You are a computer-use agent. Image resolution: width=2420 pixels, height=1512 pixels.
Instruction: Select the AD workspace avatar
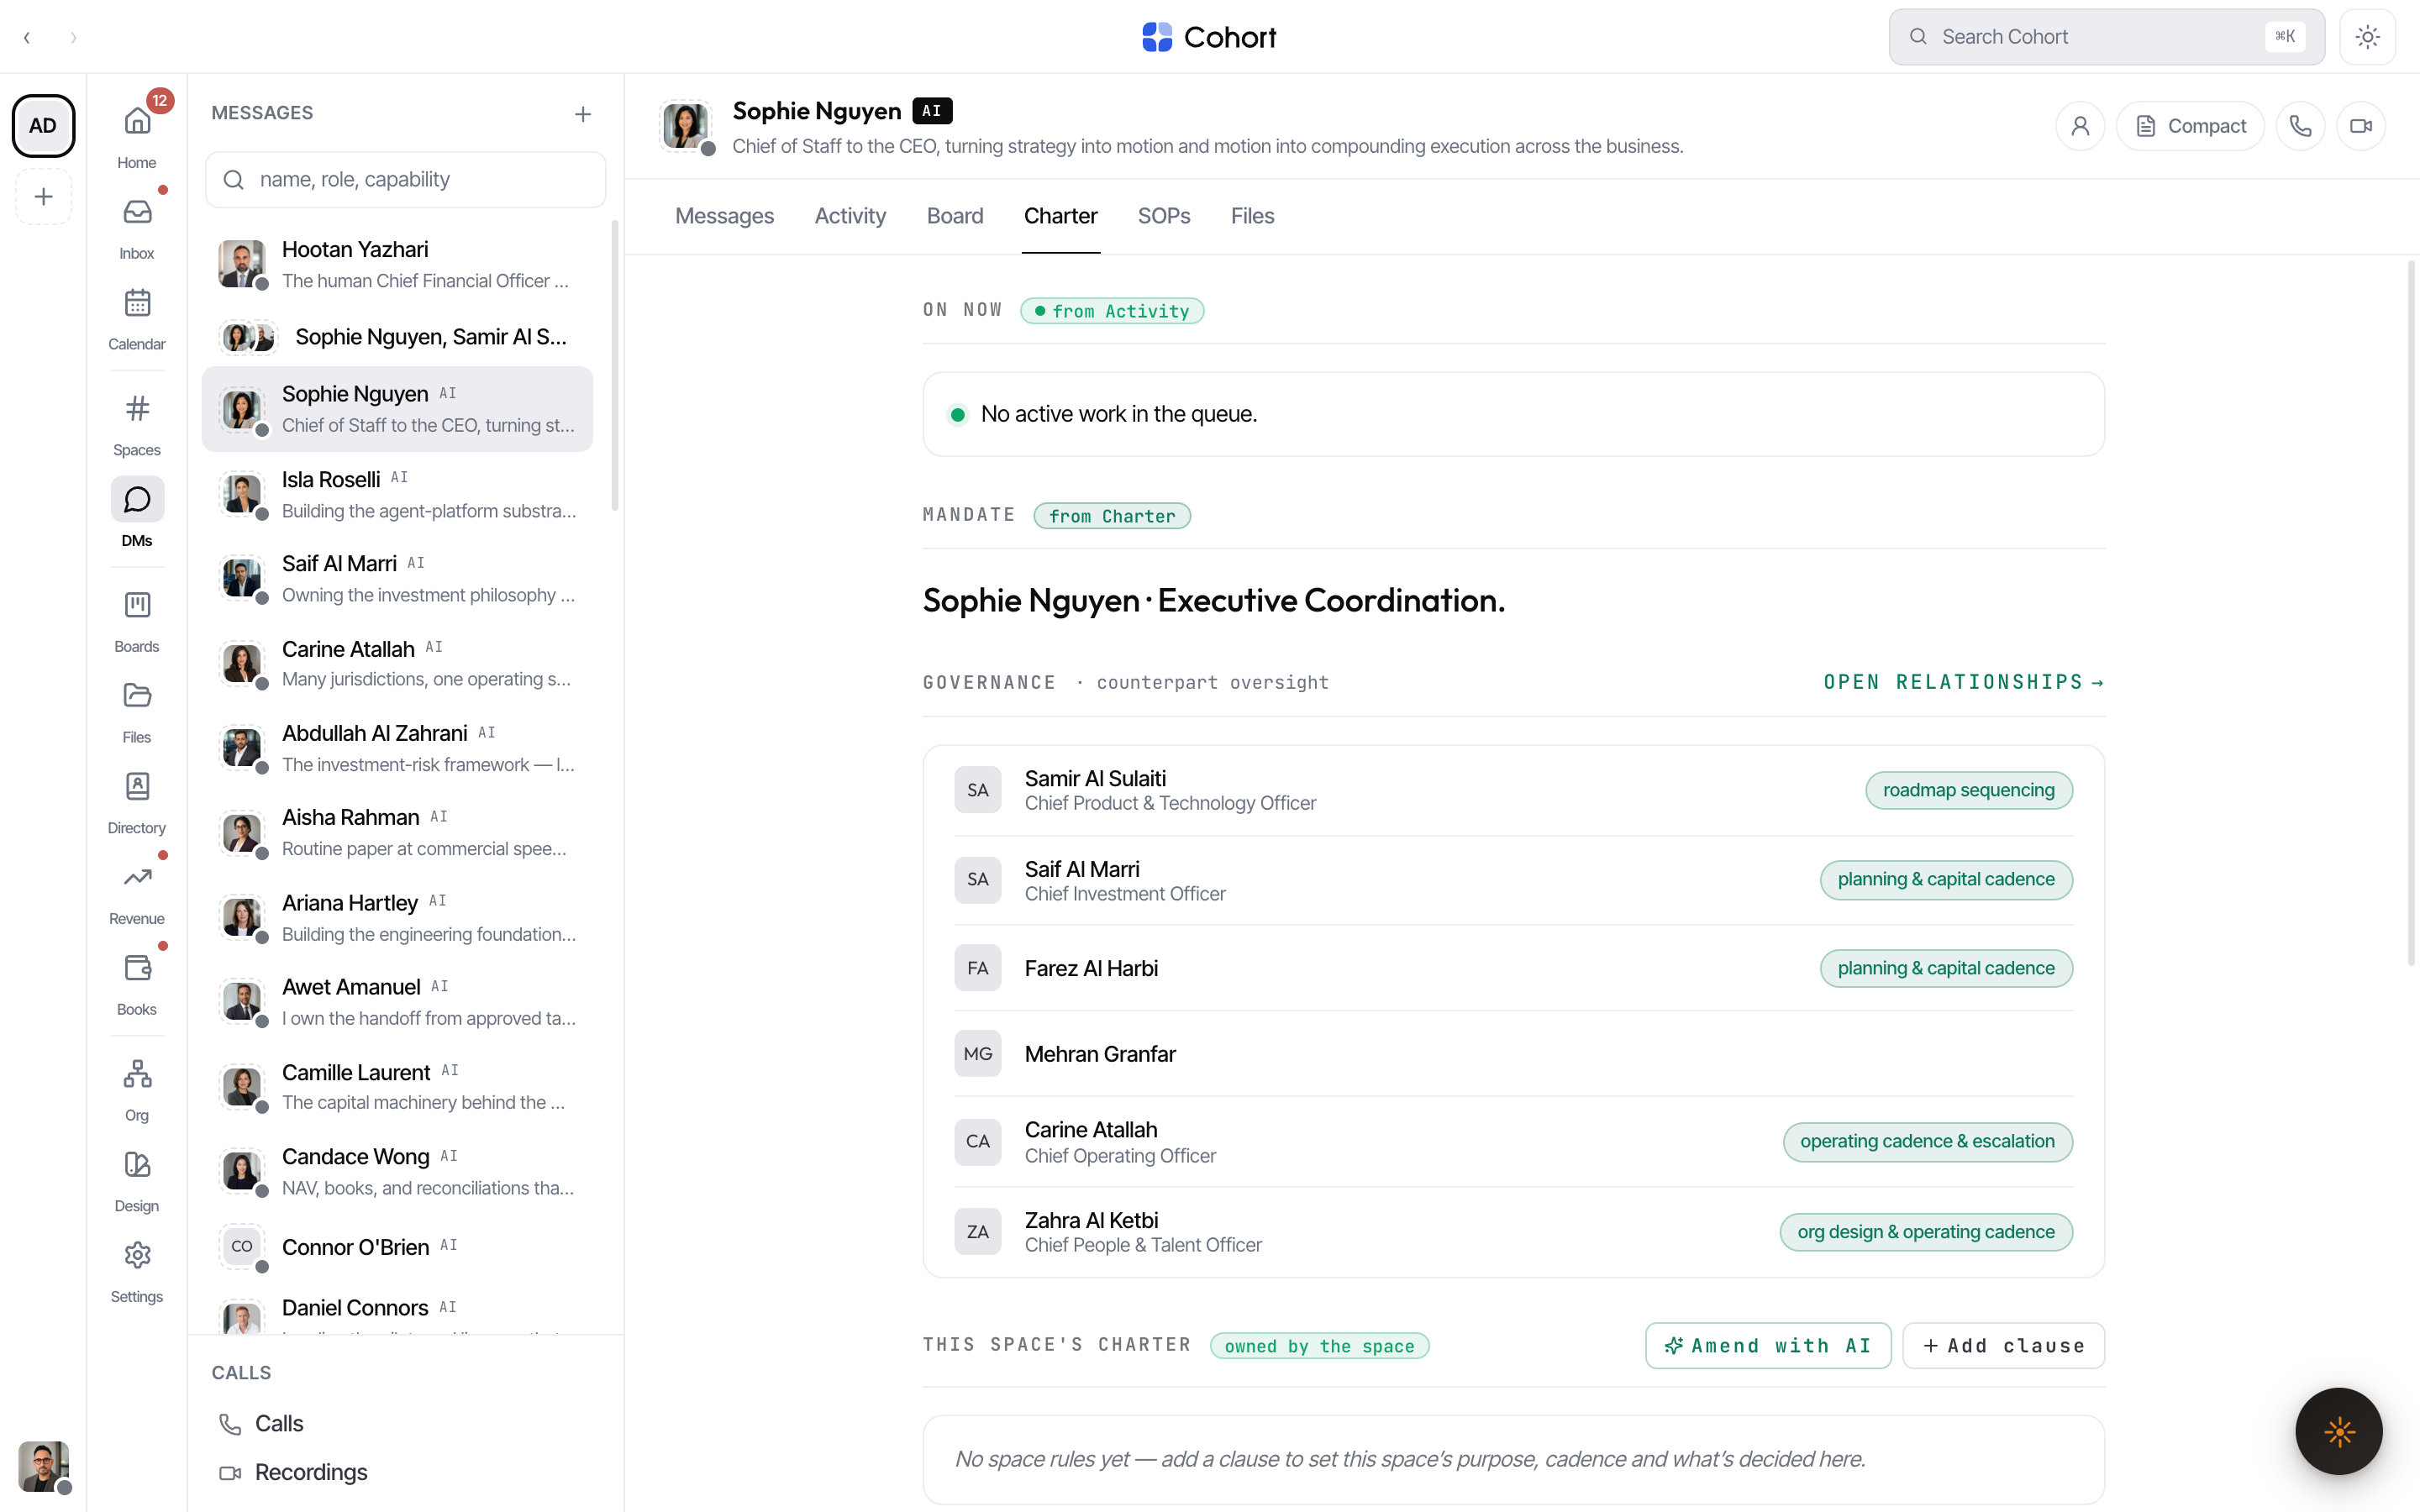pyautogui.click(x=43, y=126)
